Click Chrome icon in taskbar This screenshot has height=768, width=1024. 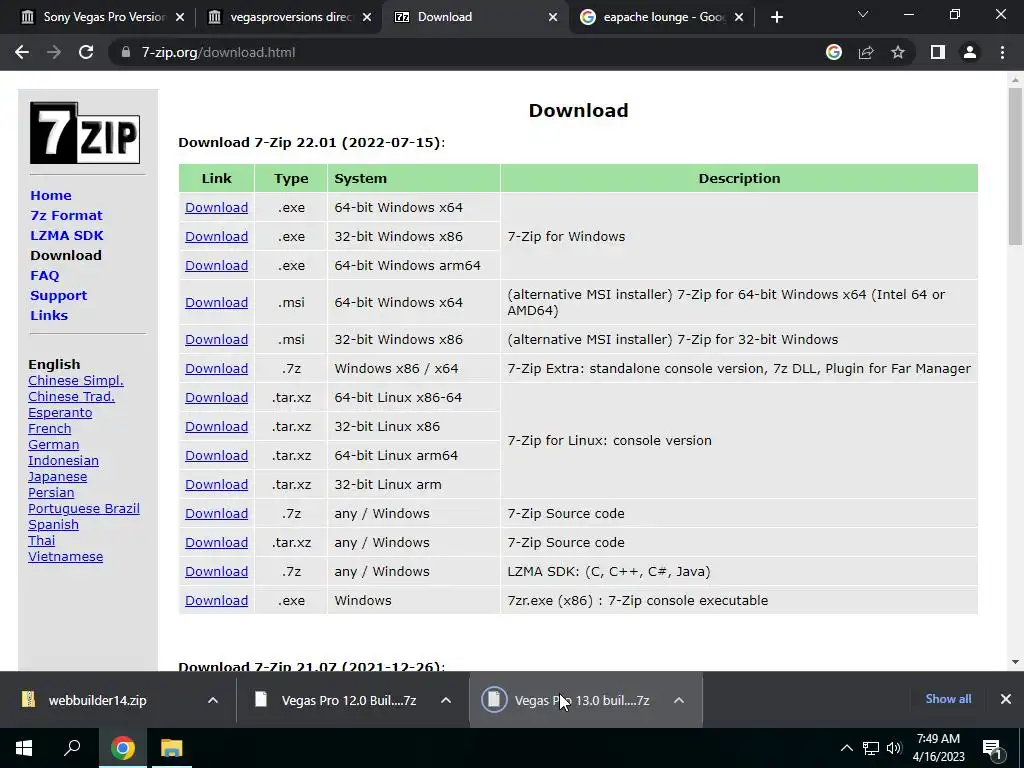coord(122,748)
